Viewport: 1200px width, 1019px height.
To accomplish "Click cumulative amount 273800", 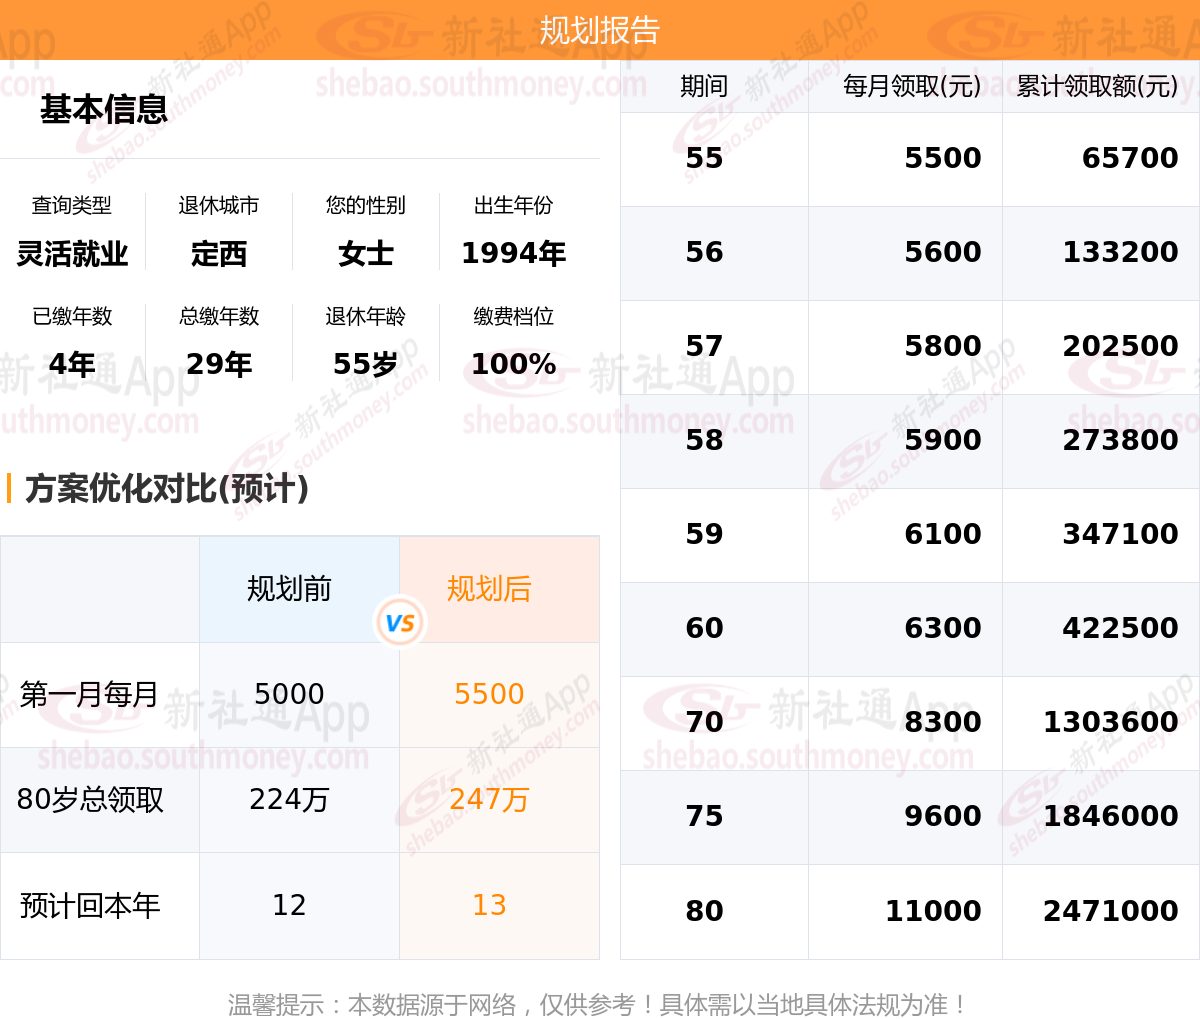I will 1120,440.
